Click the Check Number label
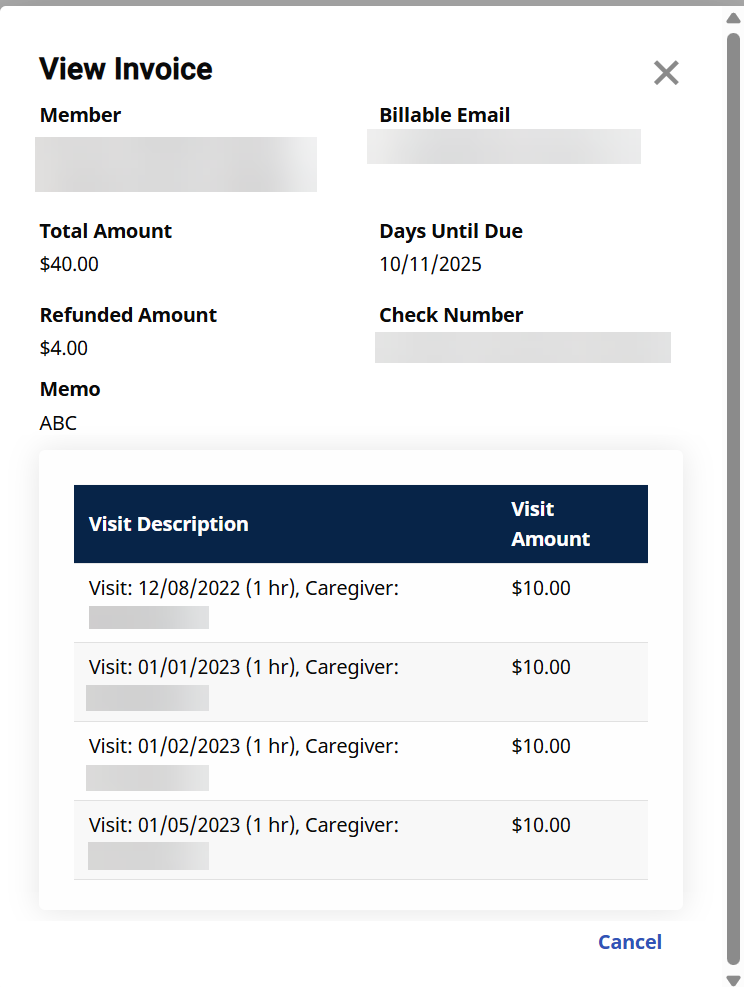The image size is (744, 987). [451, 315]
